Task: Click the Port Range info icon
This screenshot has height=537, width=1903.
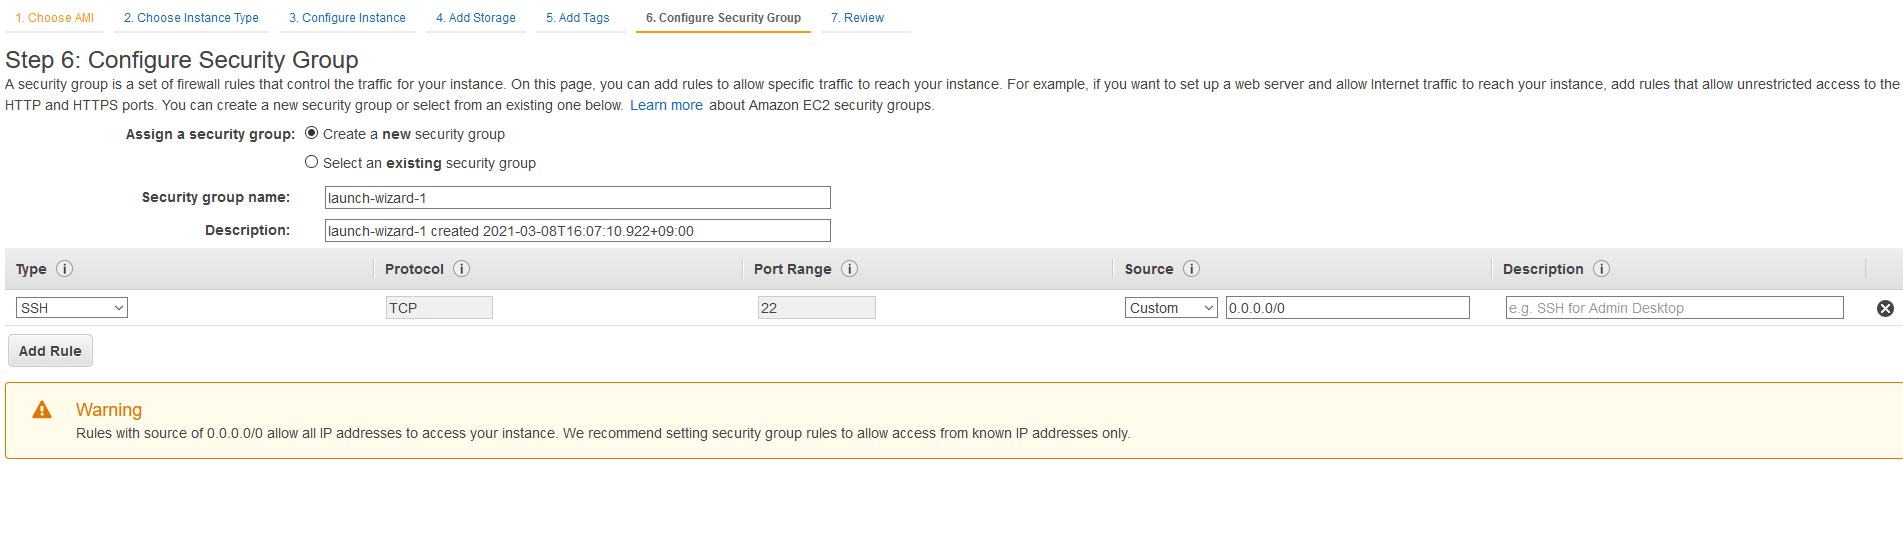Action: 849,269
